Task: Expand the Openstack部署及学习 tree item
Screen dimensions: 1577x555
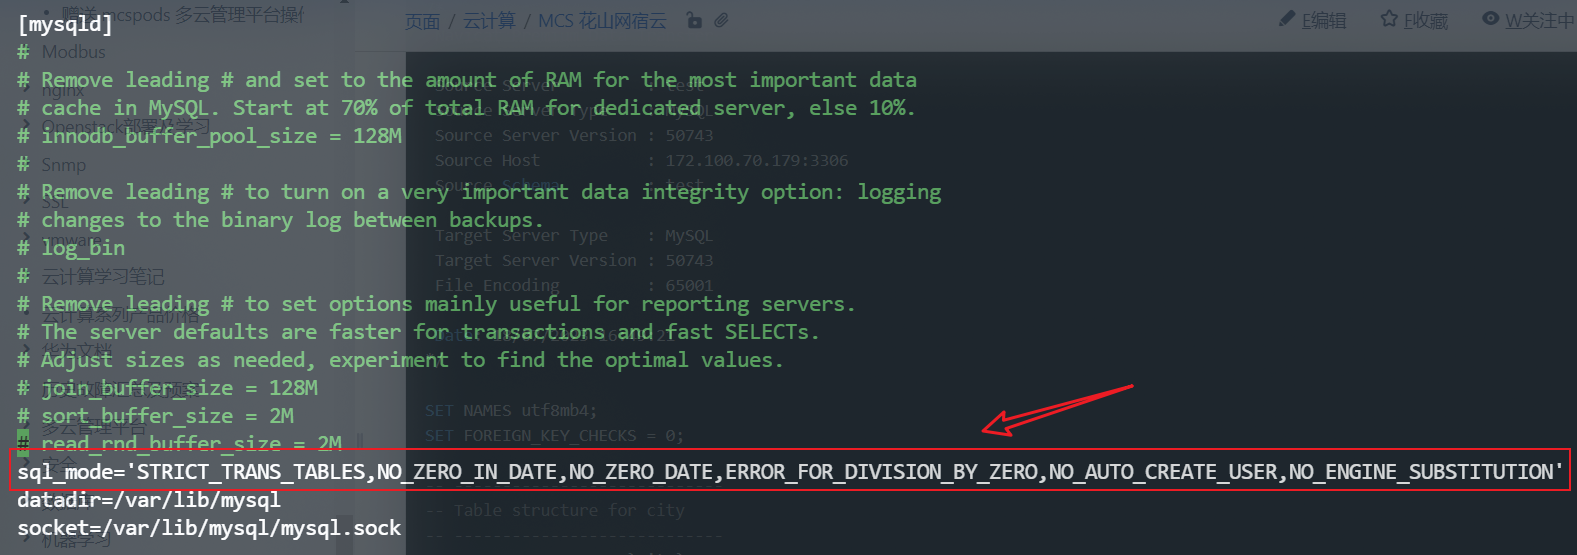Action: coord(125,126)
